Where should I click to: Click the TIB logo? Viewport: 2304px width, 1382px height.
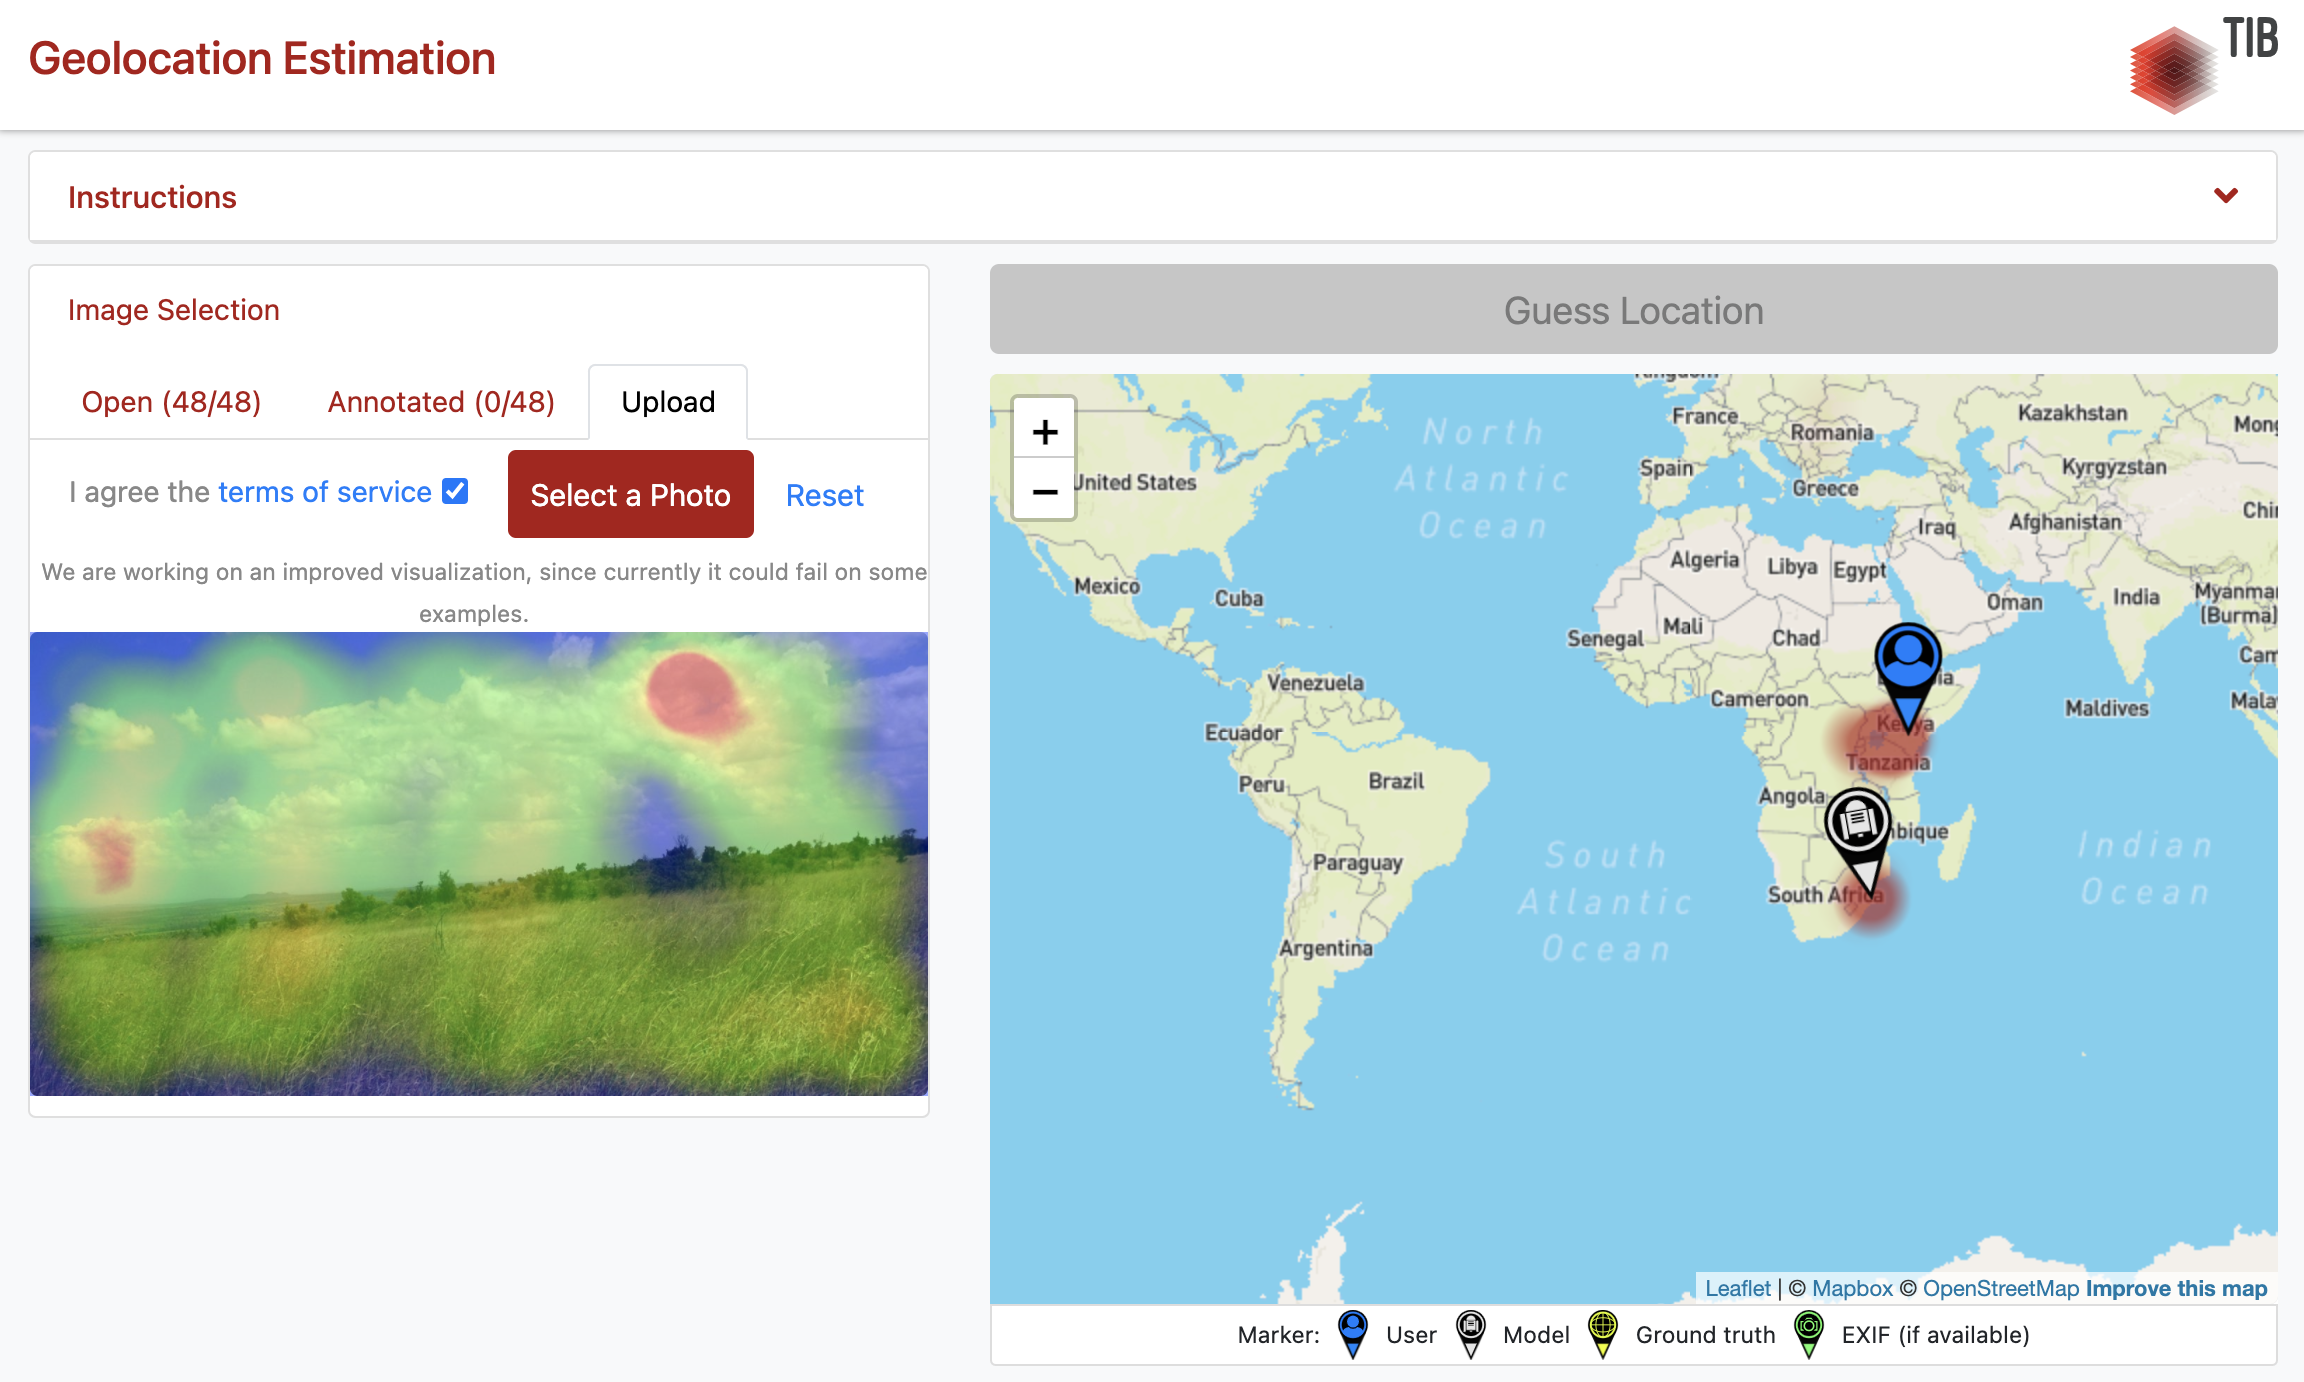tap(2202, 63)
